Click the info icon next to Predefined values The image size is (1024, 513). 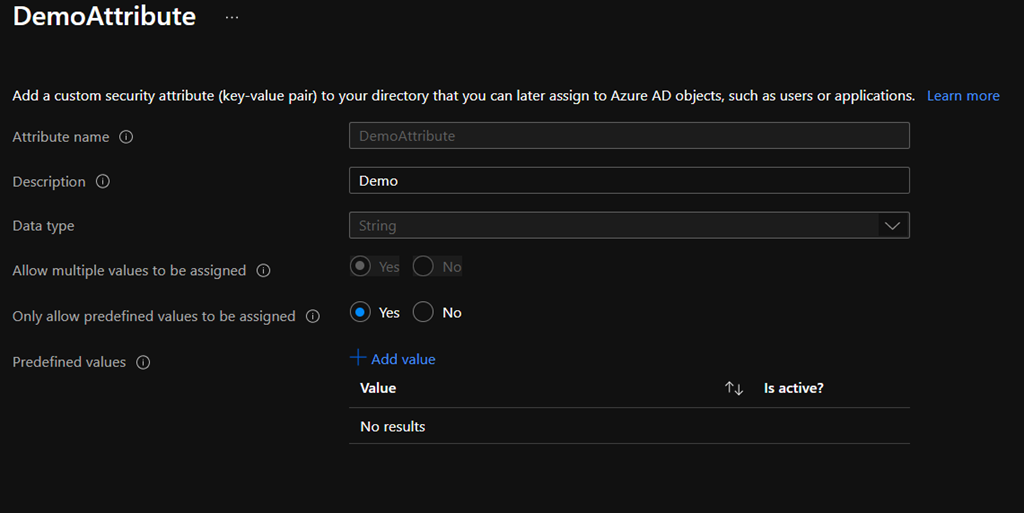pyautogui.click(x=143, y=363)
